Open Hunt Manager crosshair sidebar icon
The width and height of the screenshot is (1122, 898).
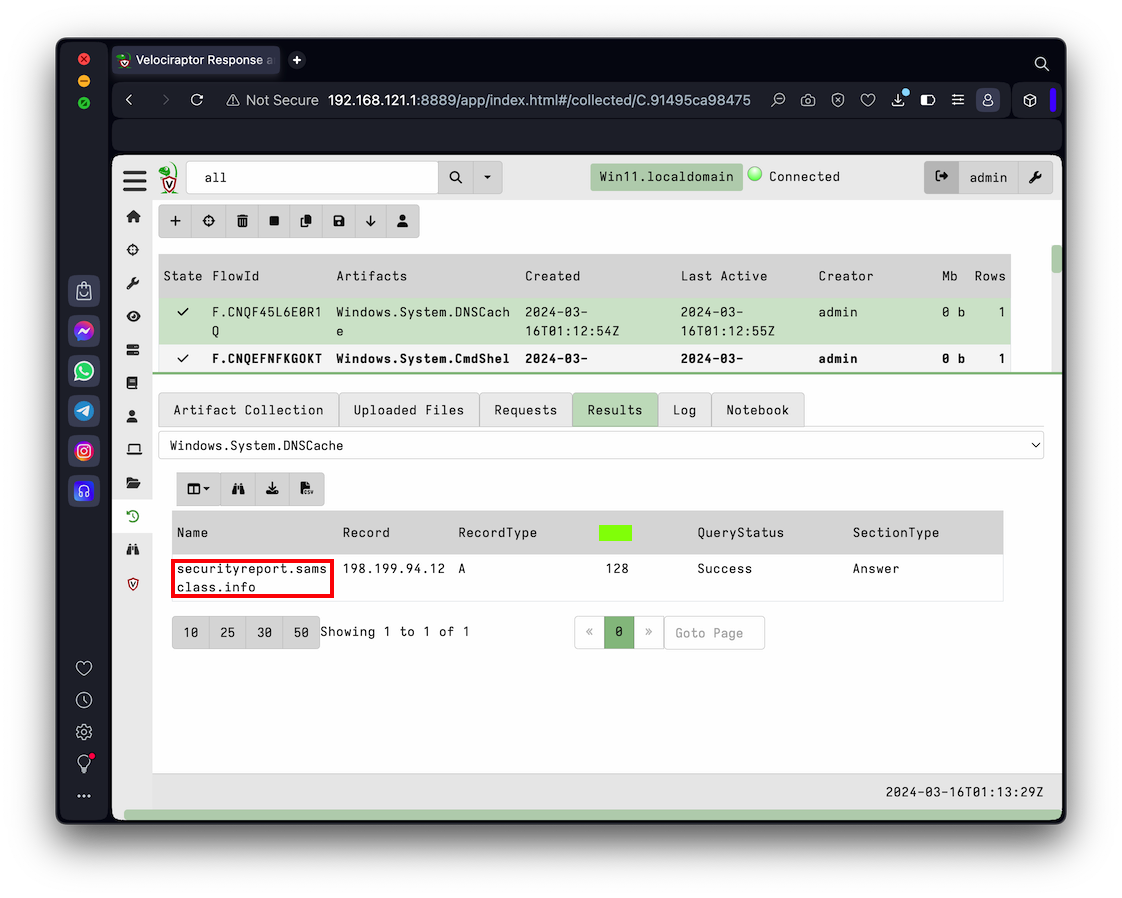[x=133, y=250]
